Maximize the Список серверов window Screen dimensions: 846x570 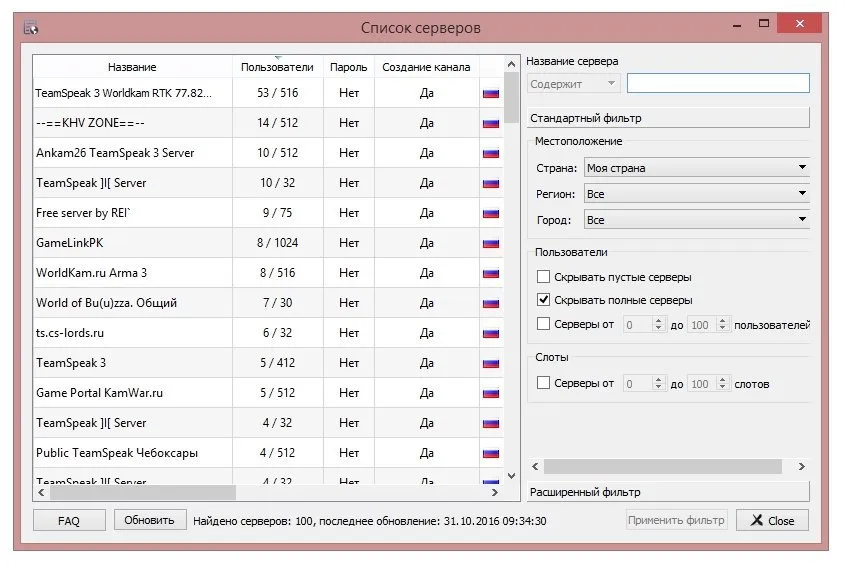pyautogui.click(x=763, y=23)
